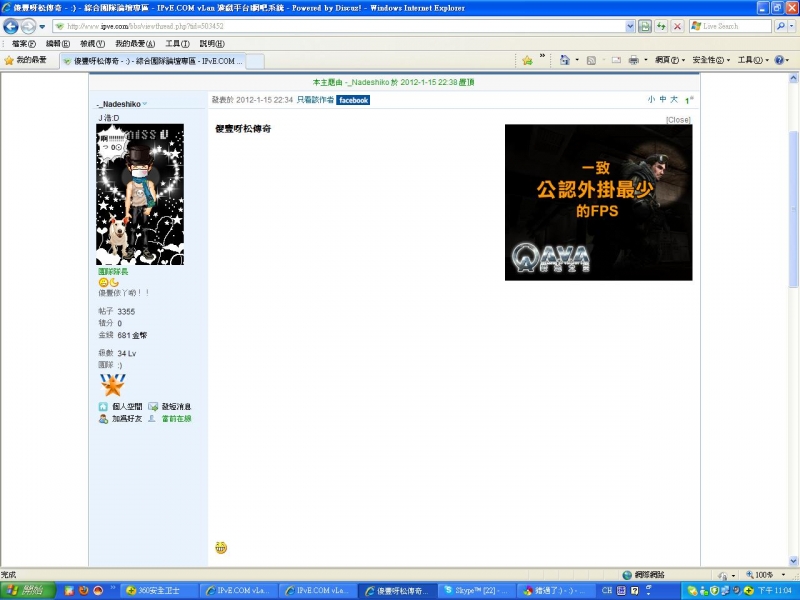This screenshot has width=800, height=600.
Task: Open the Windows 開始 Start button
Action: (28, 590)
